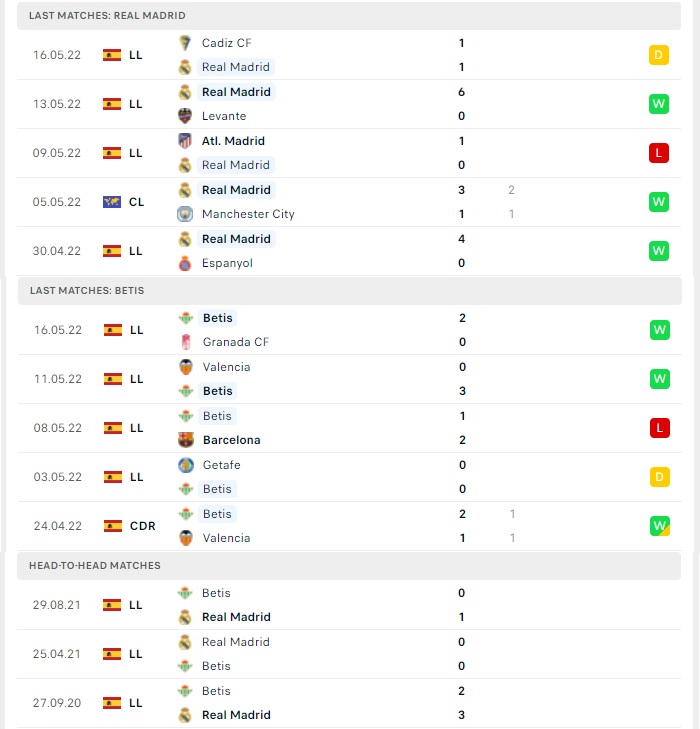Open the Manchester City team link
700x729 pixels.
(248, 214)
